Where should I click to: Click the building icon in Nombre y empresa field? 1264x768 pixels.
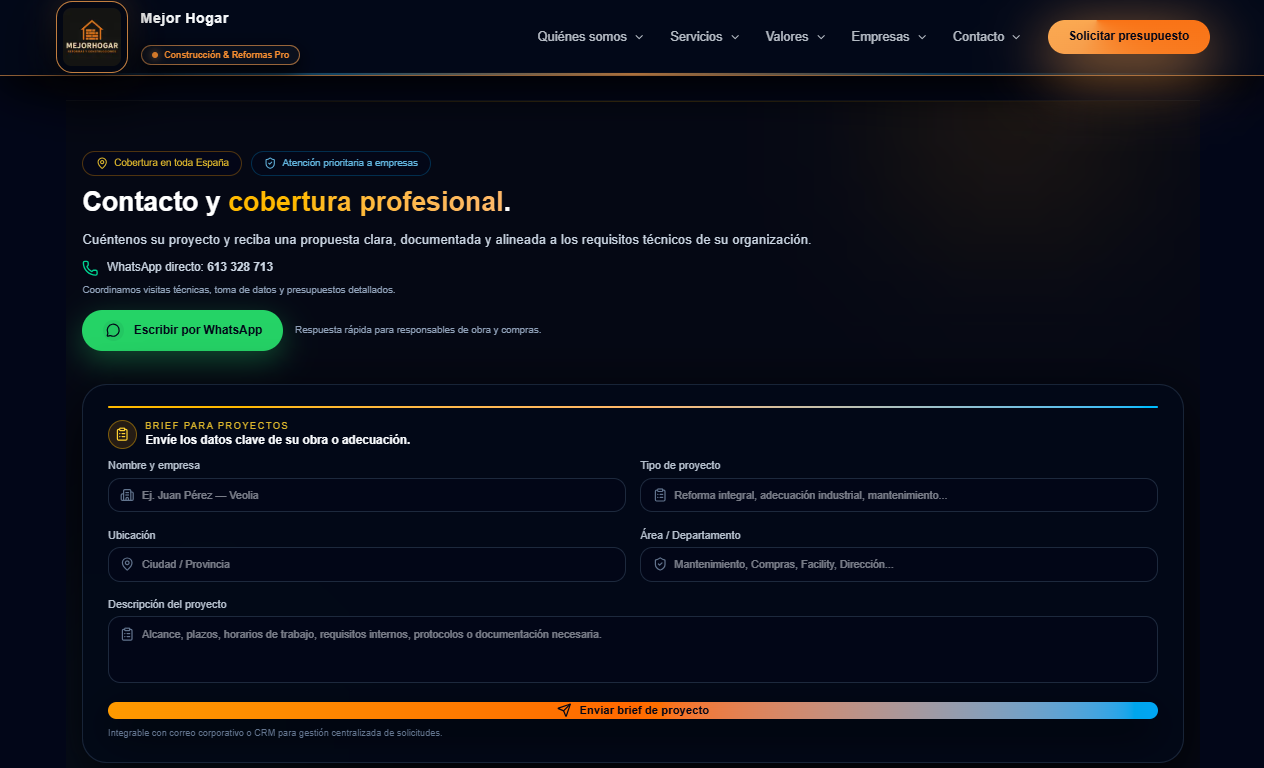pos(127,494)
